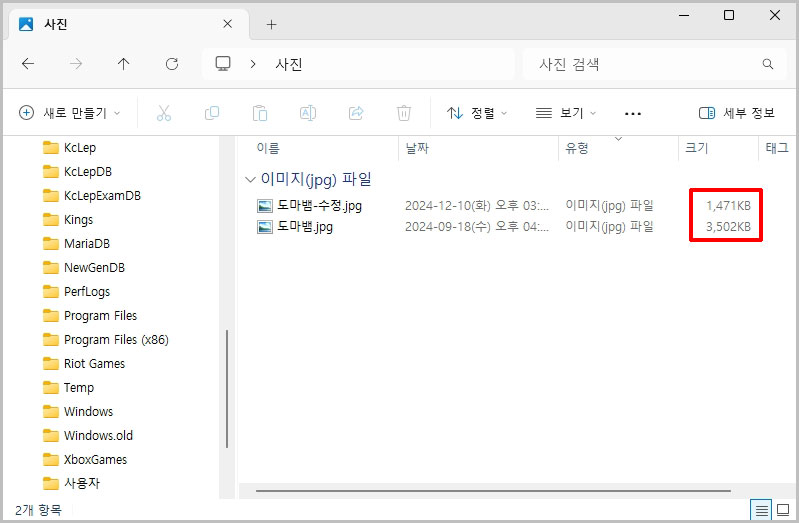Go back with the left arrow
Screen dimensions: 799x523
tap(28, 64)
